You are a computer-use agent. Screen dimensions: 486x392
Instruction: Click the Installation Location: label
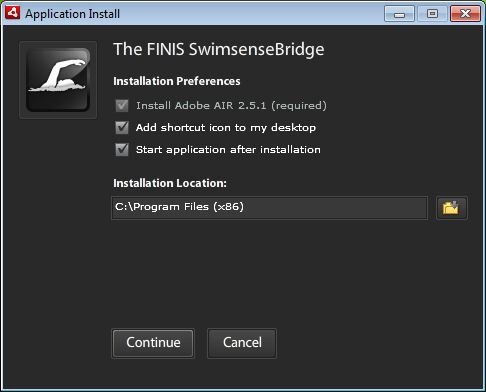(170, 183)
